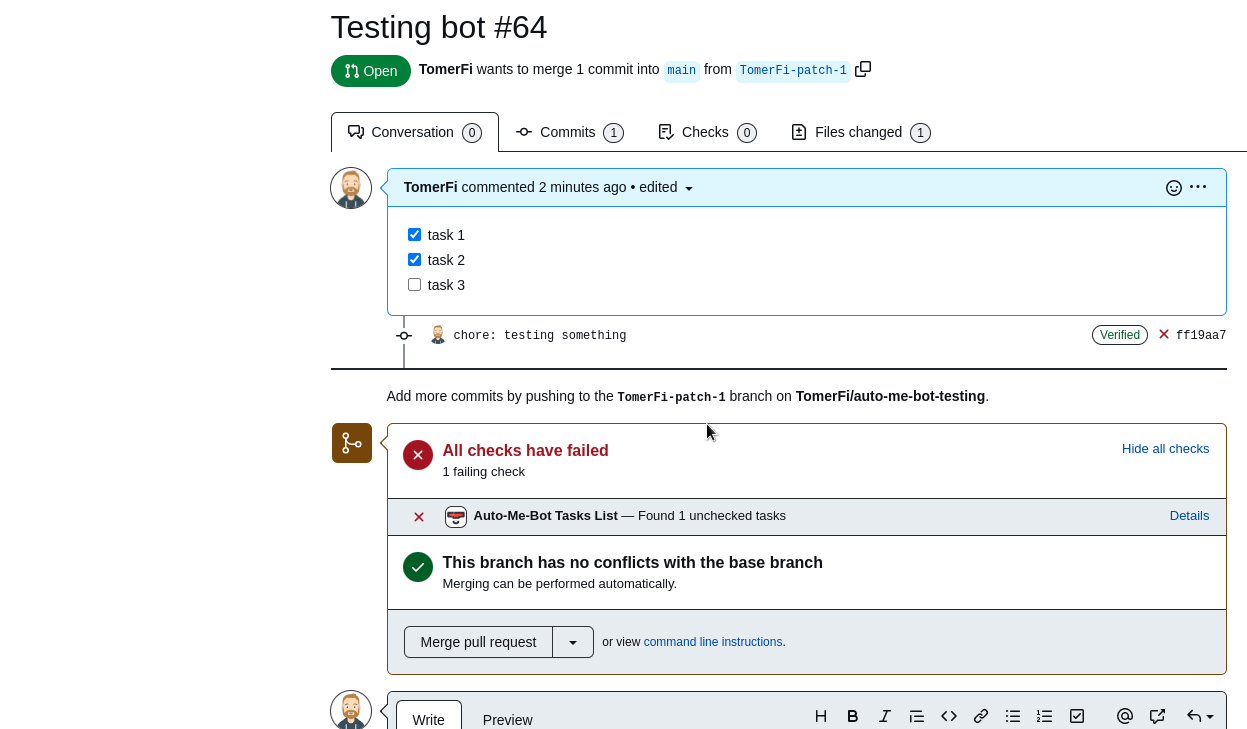
Task: Click the Verified signature badge
Action: point(1120,335)
